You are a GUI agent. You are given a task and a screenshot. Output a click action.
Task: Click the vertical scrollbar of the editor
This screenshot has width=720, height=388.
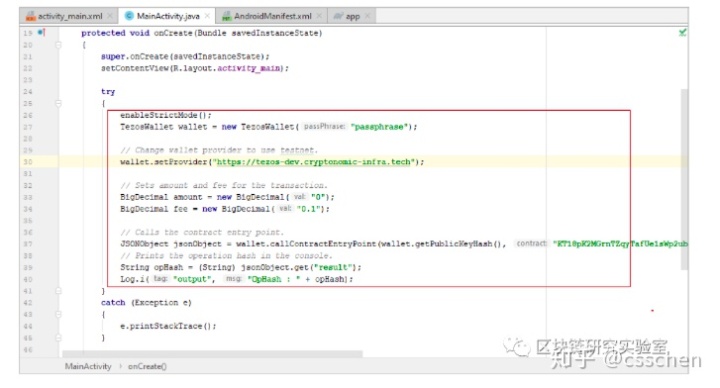click(684, 179)
